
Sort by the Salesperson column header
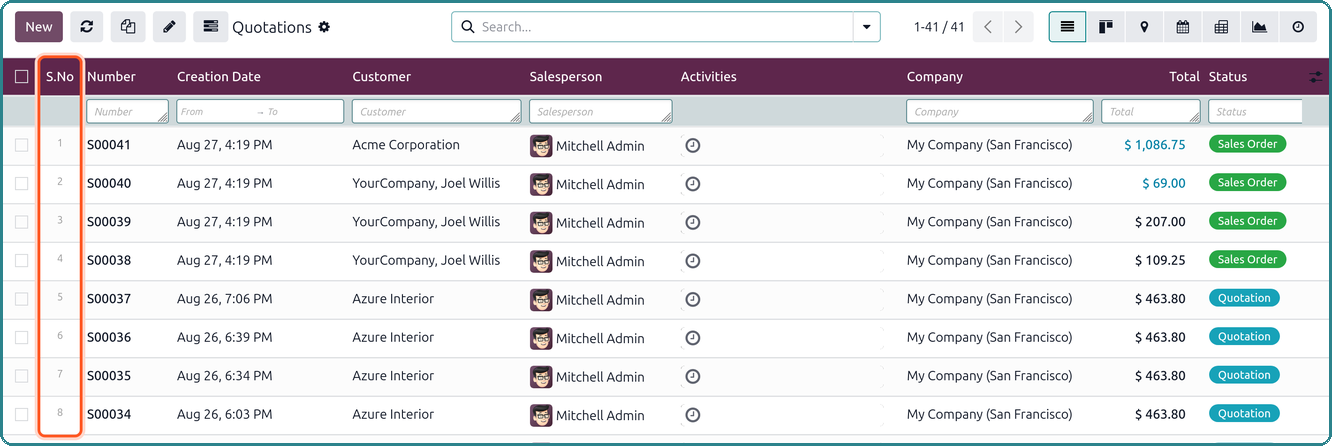coord(566,77)
